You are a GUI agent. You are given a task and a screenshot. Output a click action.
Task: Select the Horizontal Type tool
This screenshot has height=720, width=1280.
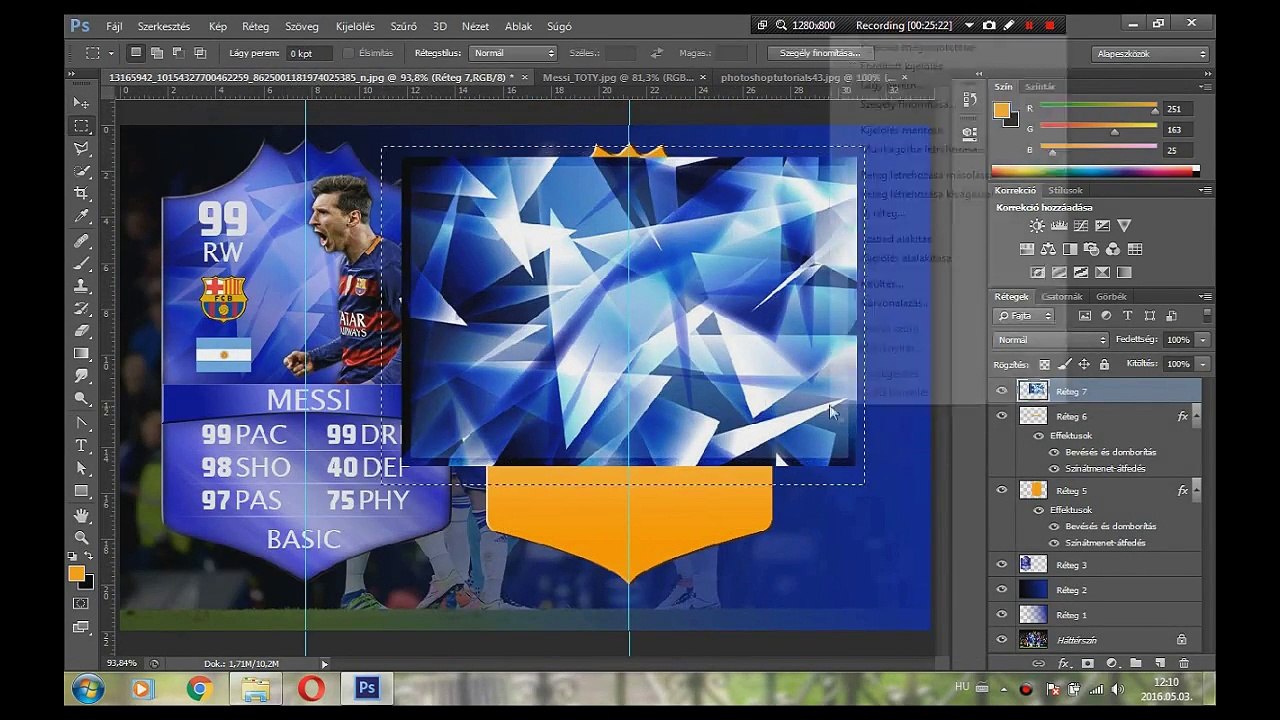point(81,446)
